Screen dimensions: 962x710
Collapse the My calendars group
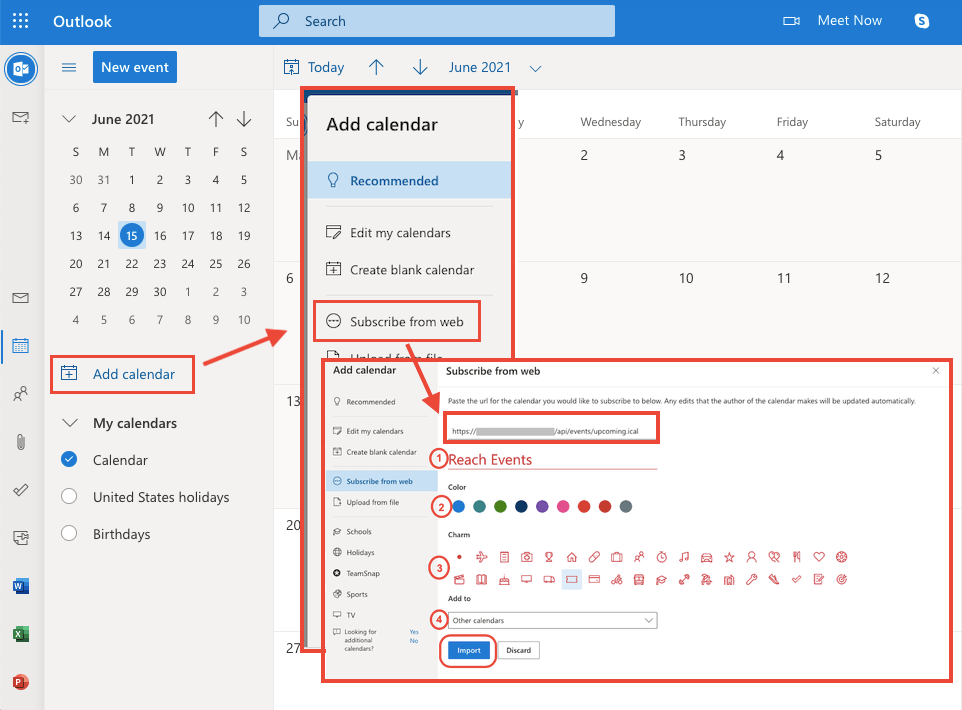70,423
